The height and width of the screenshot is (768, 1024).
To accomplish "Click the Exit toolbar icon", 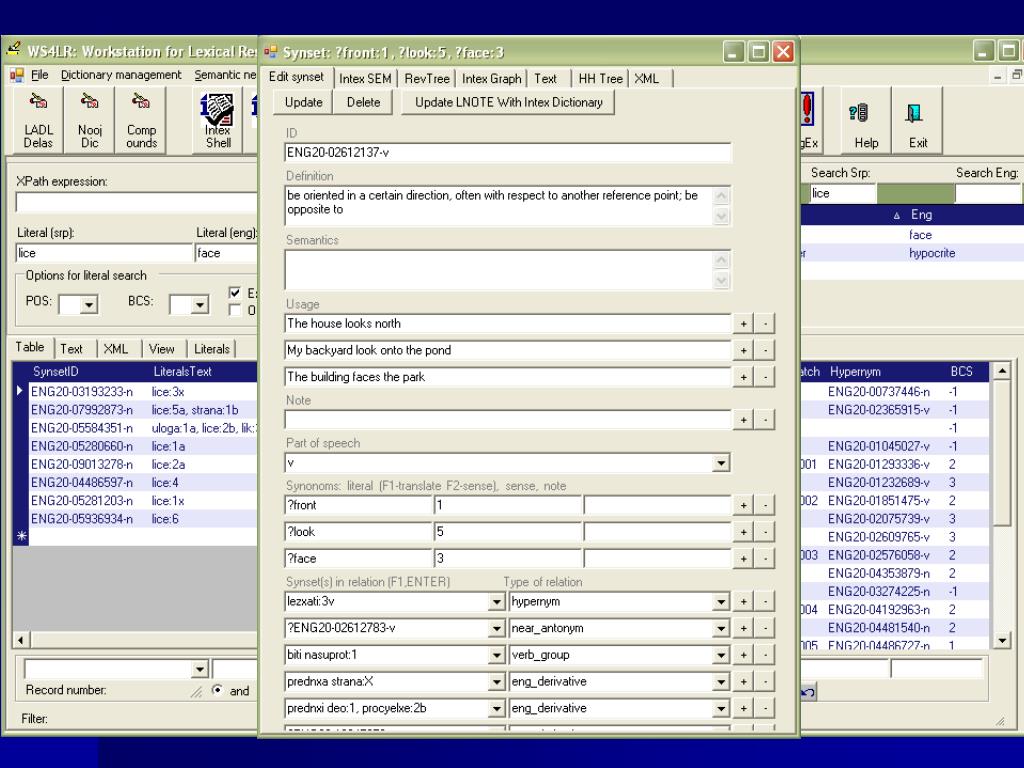I will click(x=918, y=121).
